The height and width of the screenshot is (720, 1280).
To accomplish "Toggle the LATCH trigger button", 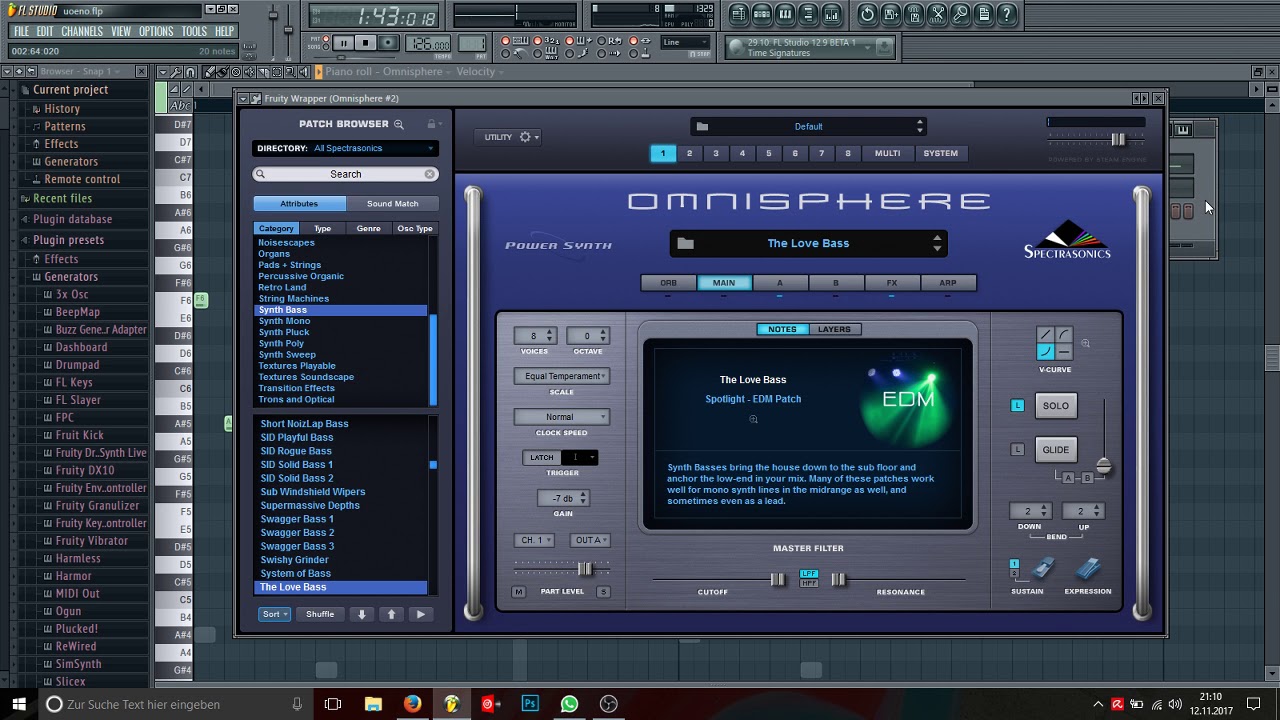I will [x=541, y=457].
